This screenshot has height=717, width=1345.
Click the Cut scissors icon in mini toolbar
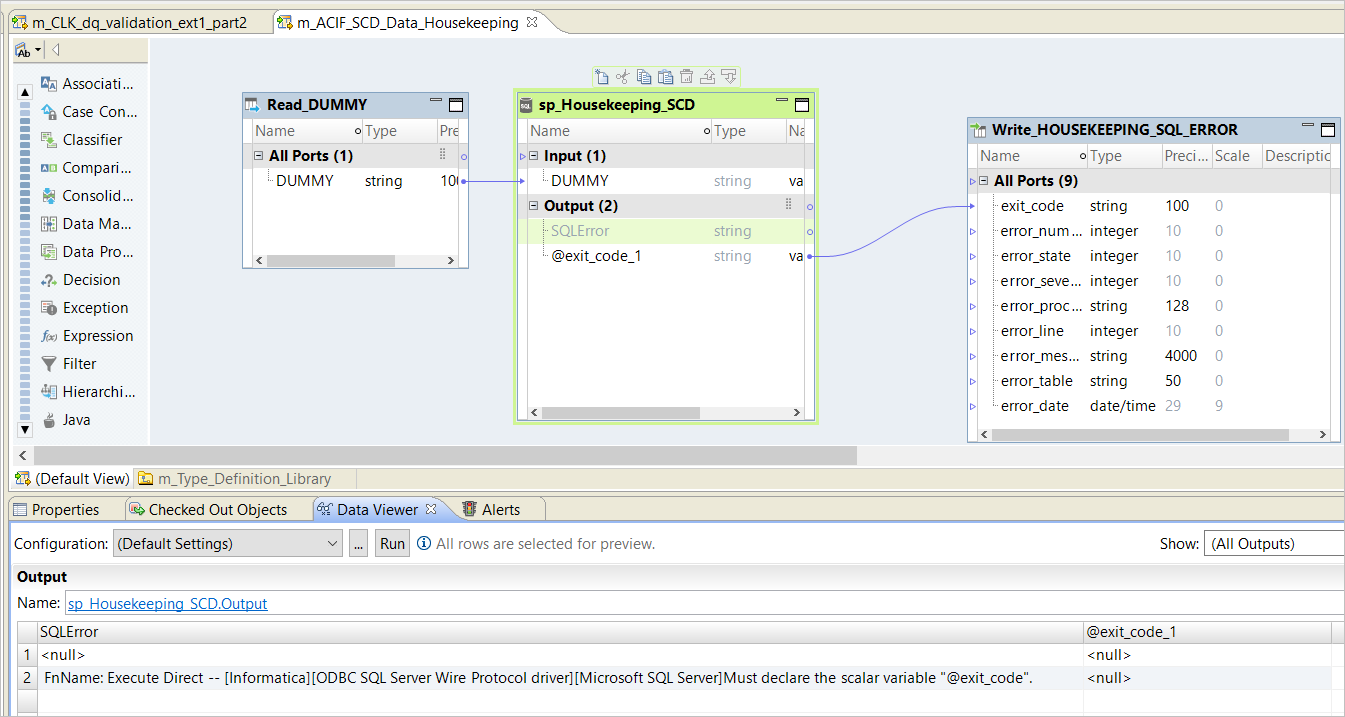(x=622, y=76)
